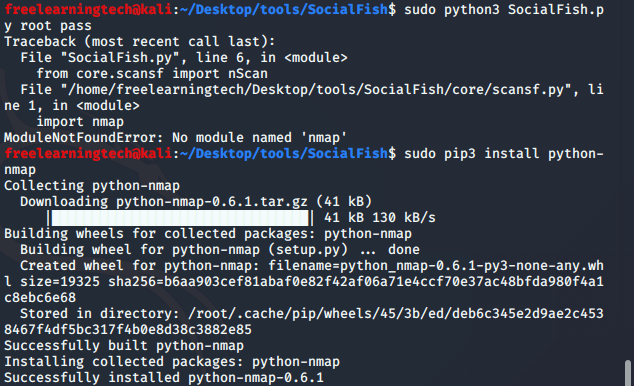Viewport: 634px width, 386px height.
Task: Click the 'import nmap' traceback line
Action: click(80, 122)
